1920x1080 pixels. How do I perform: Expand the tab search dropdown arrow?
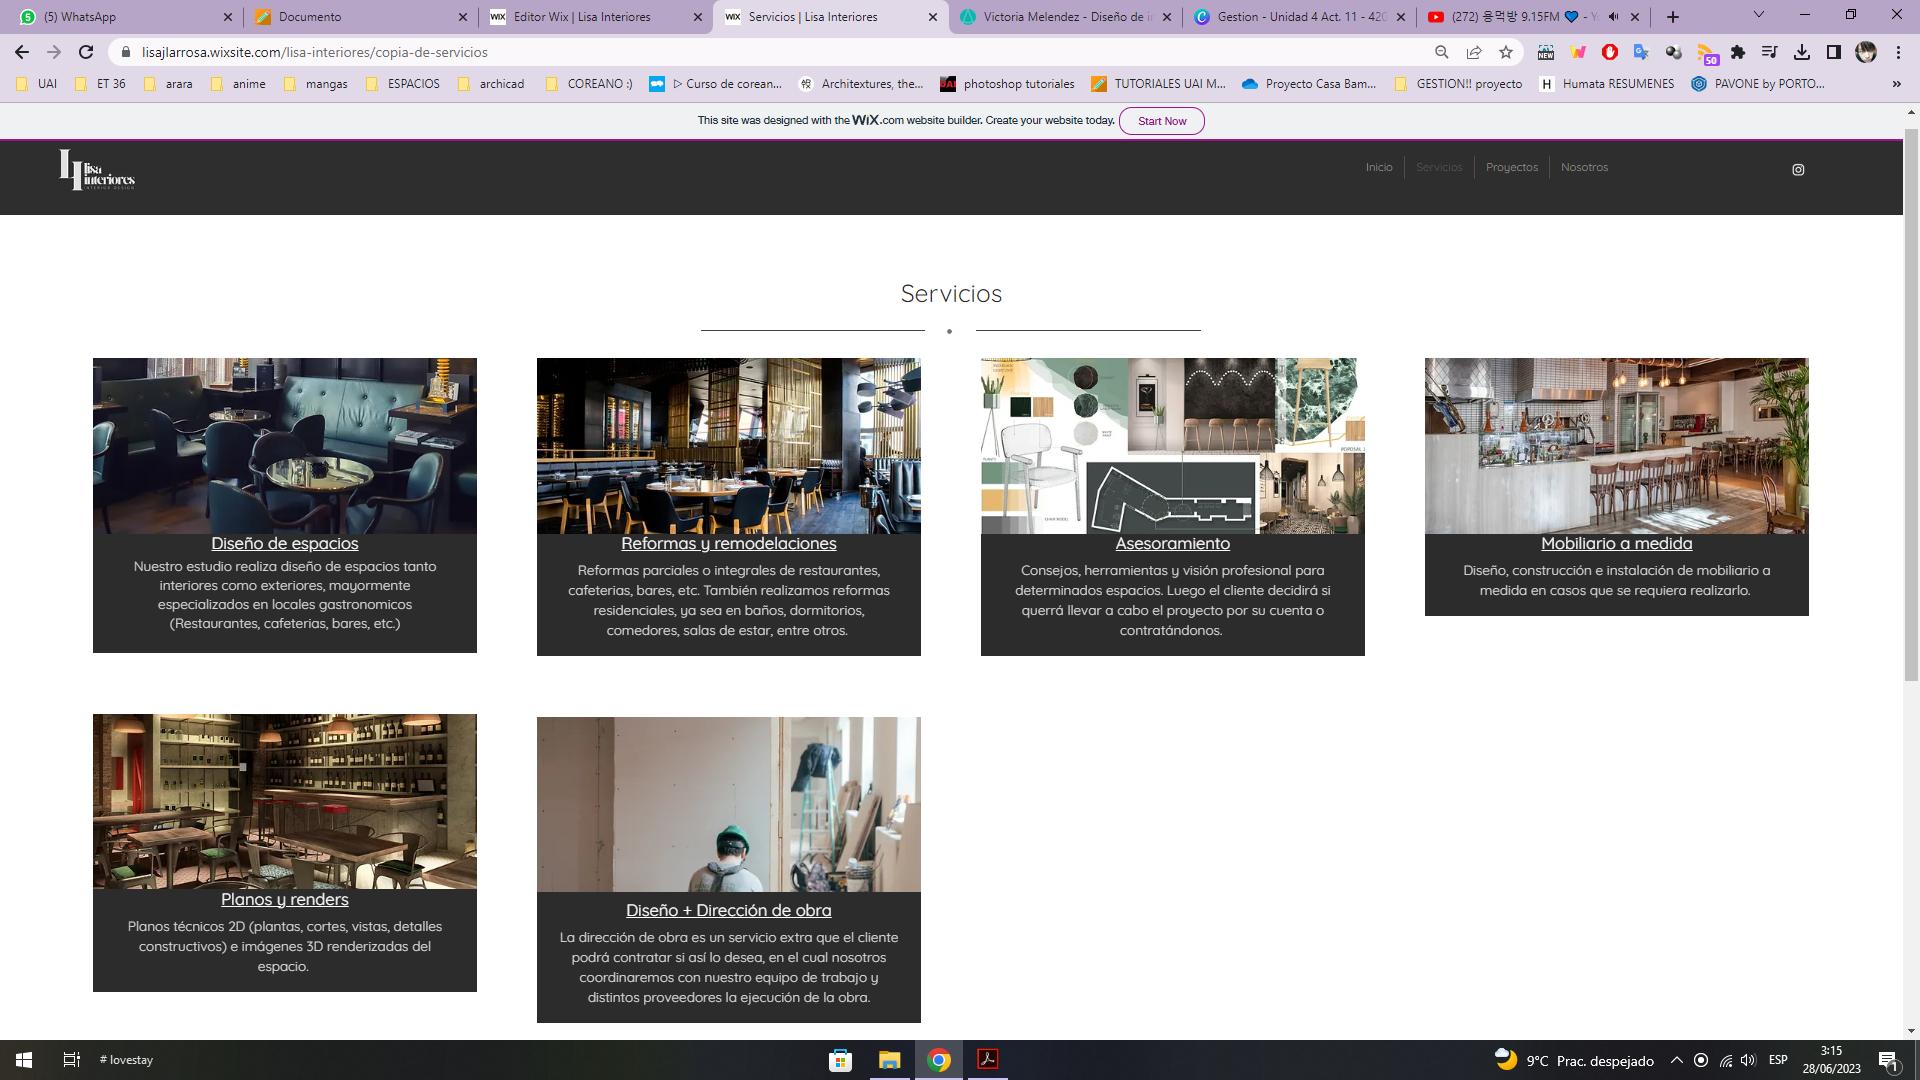point(1759,15)
